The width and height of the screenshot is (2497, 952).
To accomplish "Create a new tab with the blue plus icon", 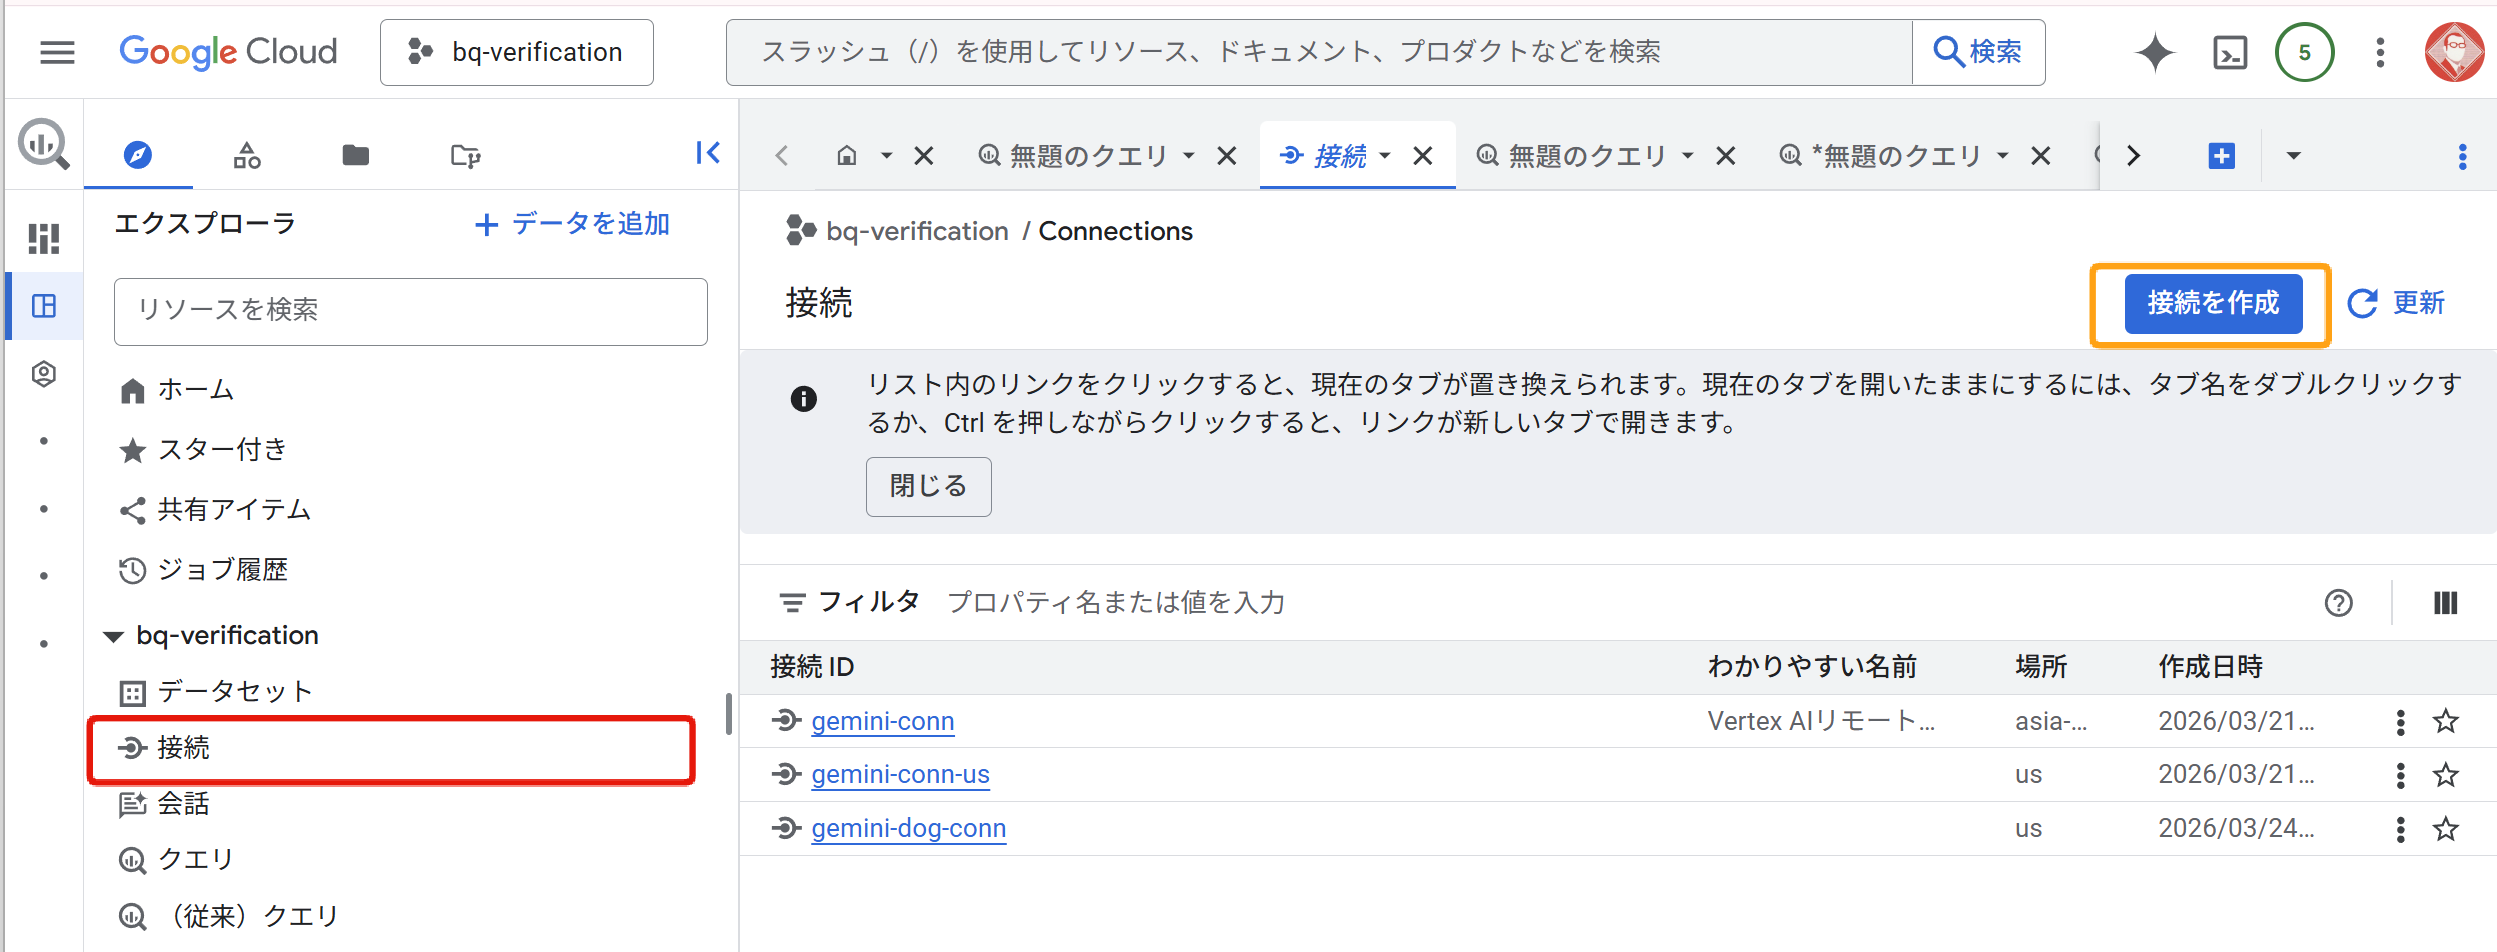I will click(x=2221, y=156).
